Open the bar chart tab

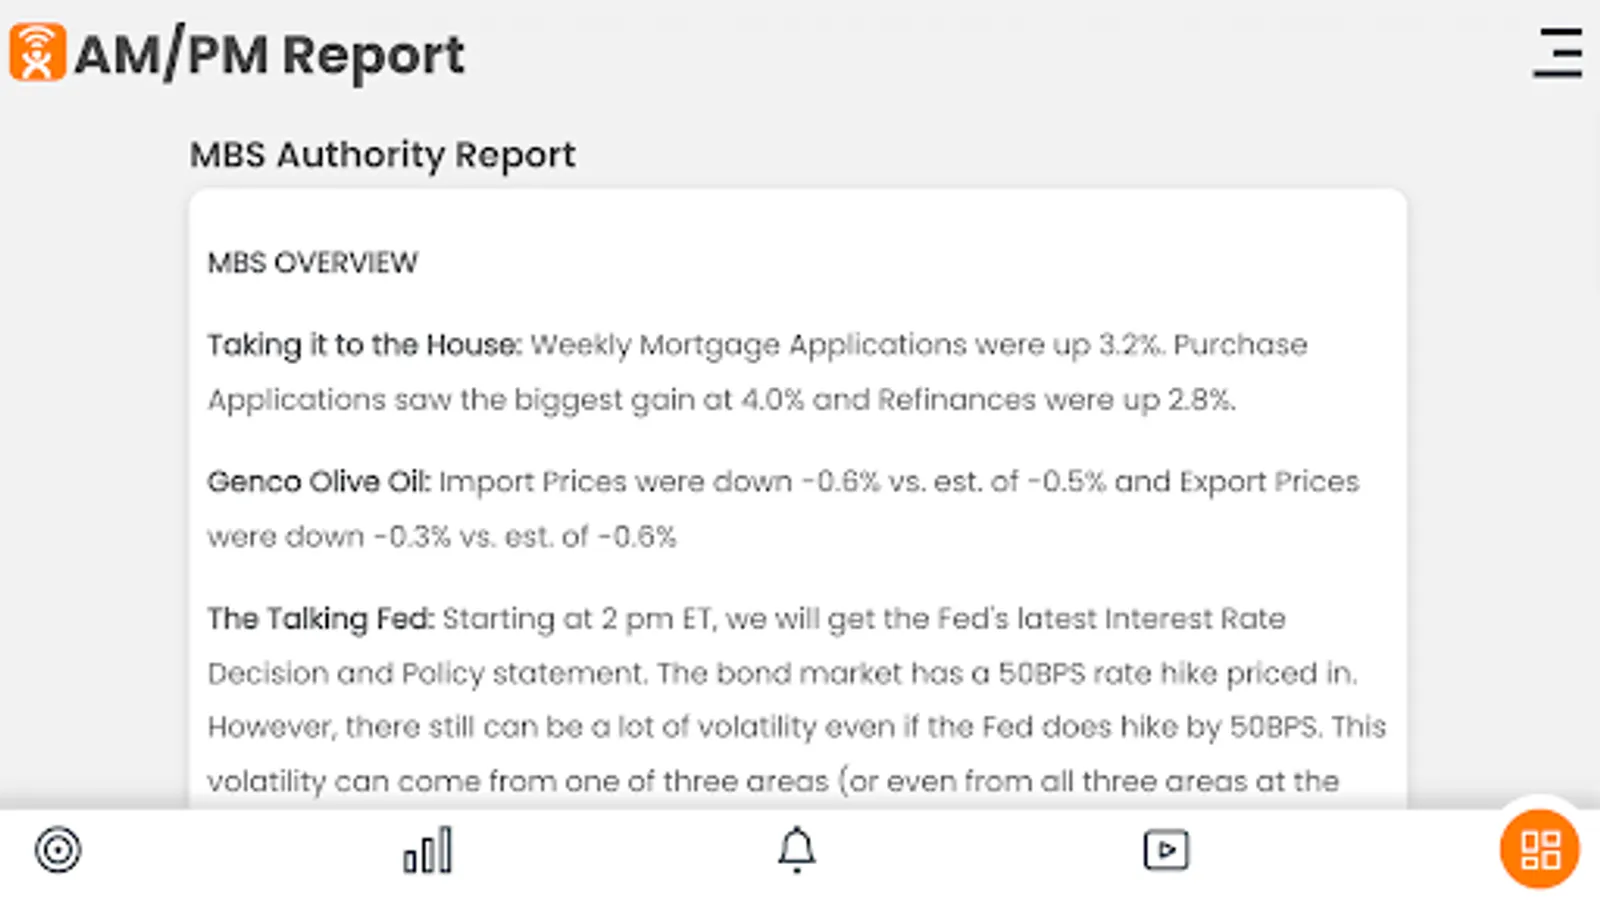coord(428,851)
